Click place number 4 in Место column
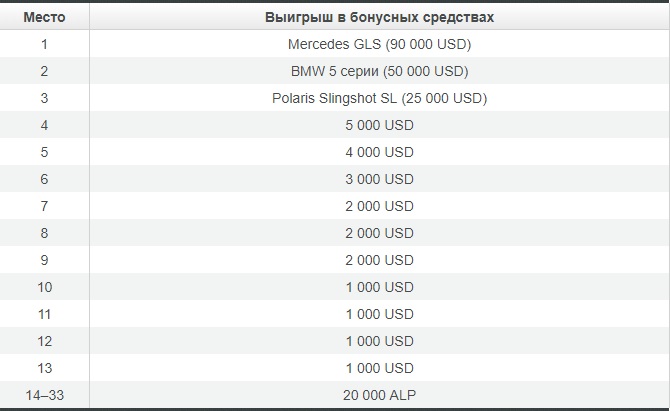The height and width of the screenshot is (411, 670). coord(44,125)
